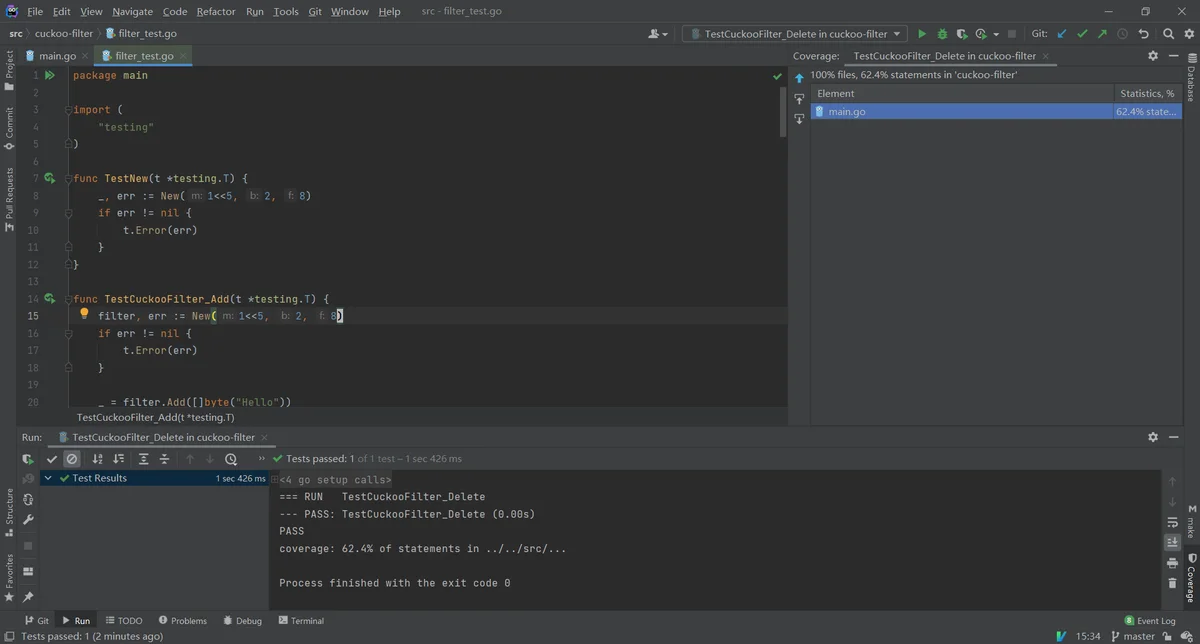Sort test results alphabetically
This screenshot has height=644, width=1200.
pos(98,459)
